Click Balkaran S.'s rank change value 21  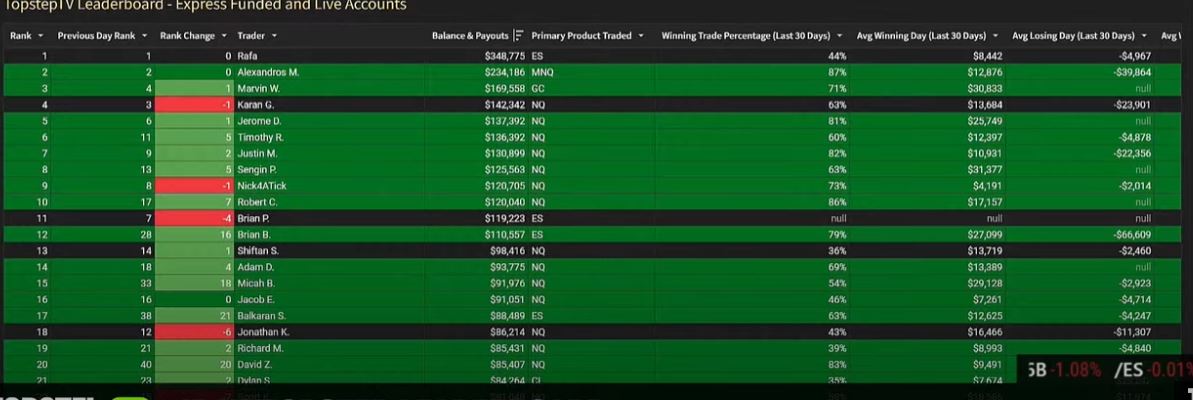[224, 316]
